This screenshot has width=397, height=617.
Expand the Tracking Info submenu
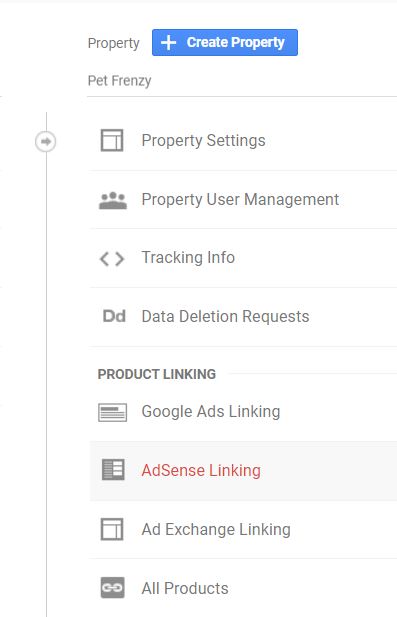click(x=243, y=258)
